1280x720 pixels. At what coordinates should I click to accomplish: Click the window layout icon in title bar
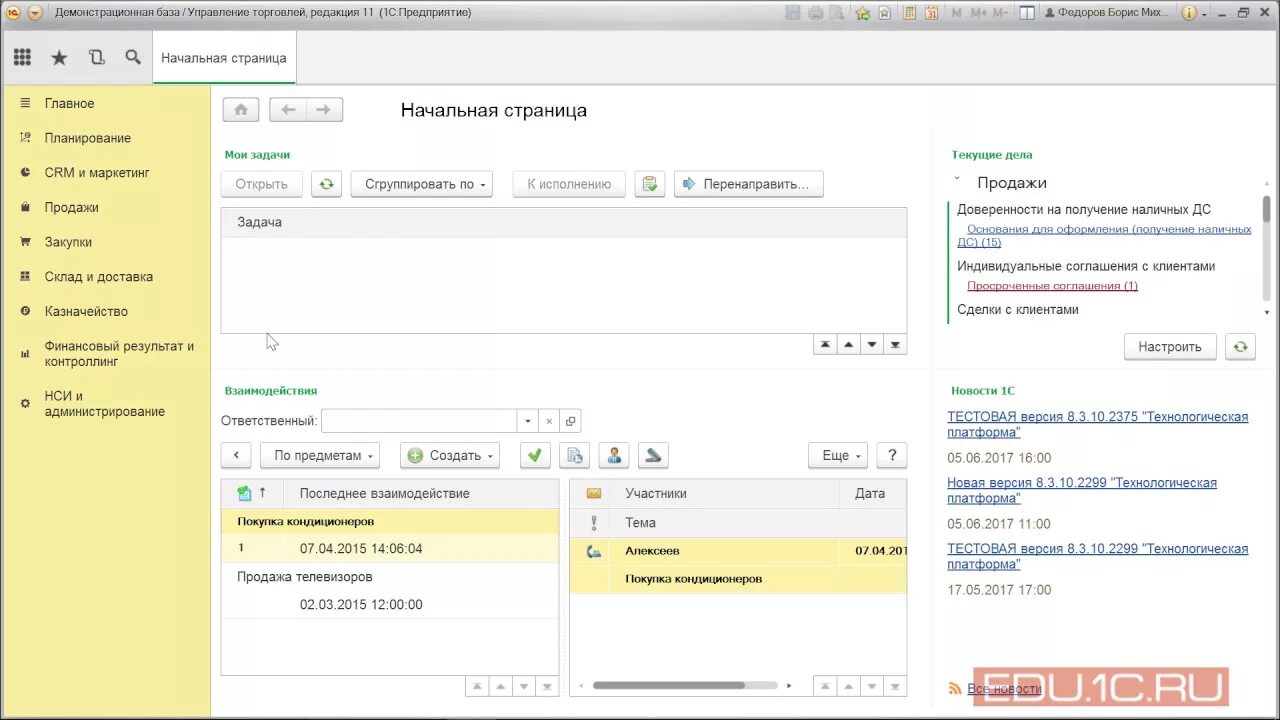point(1027,13)
